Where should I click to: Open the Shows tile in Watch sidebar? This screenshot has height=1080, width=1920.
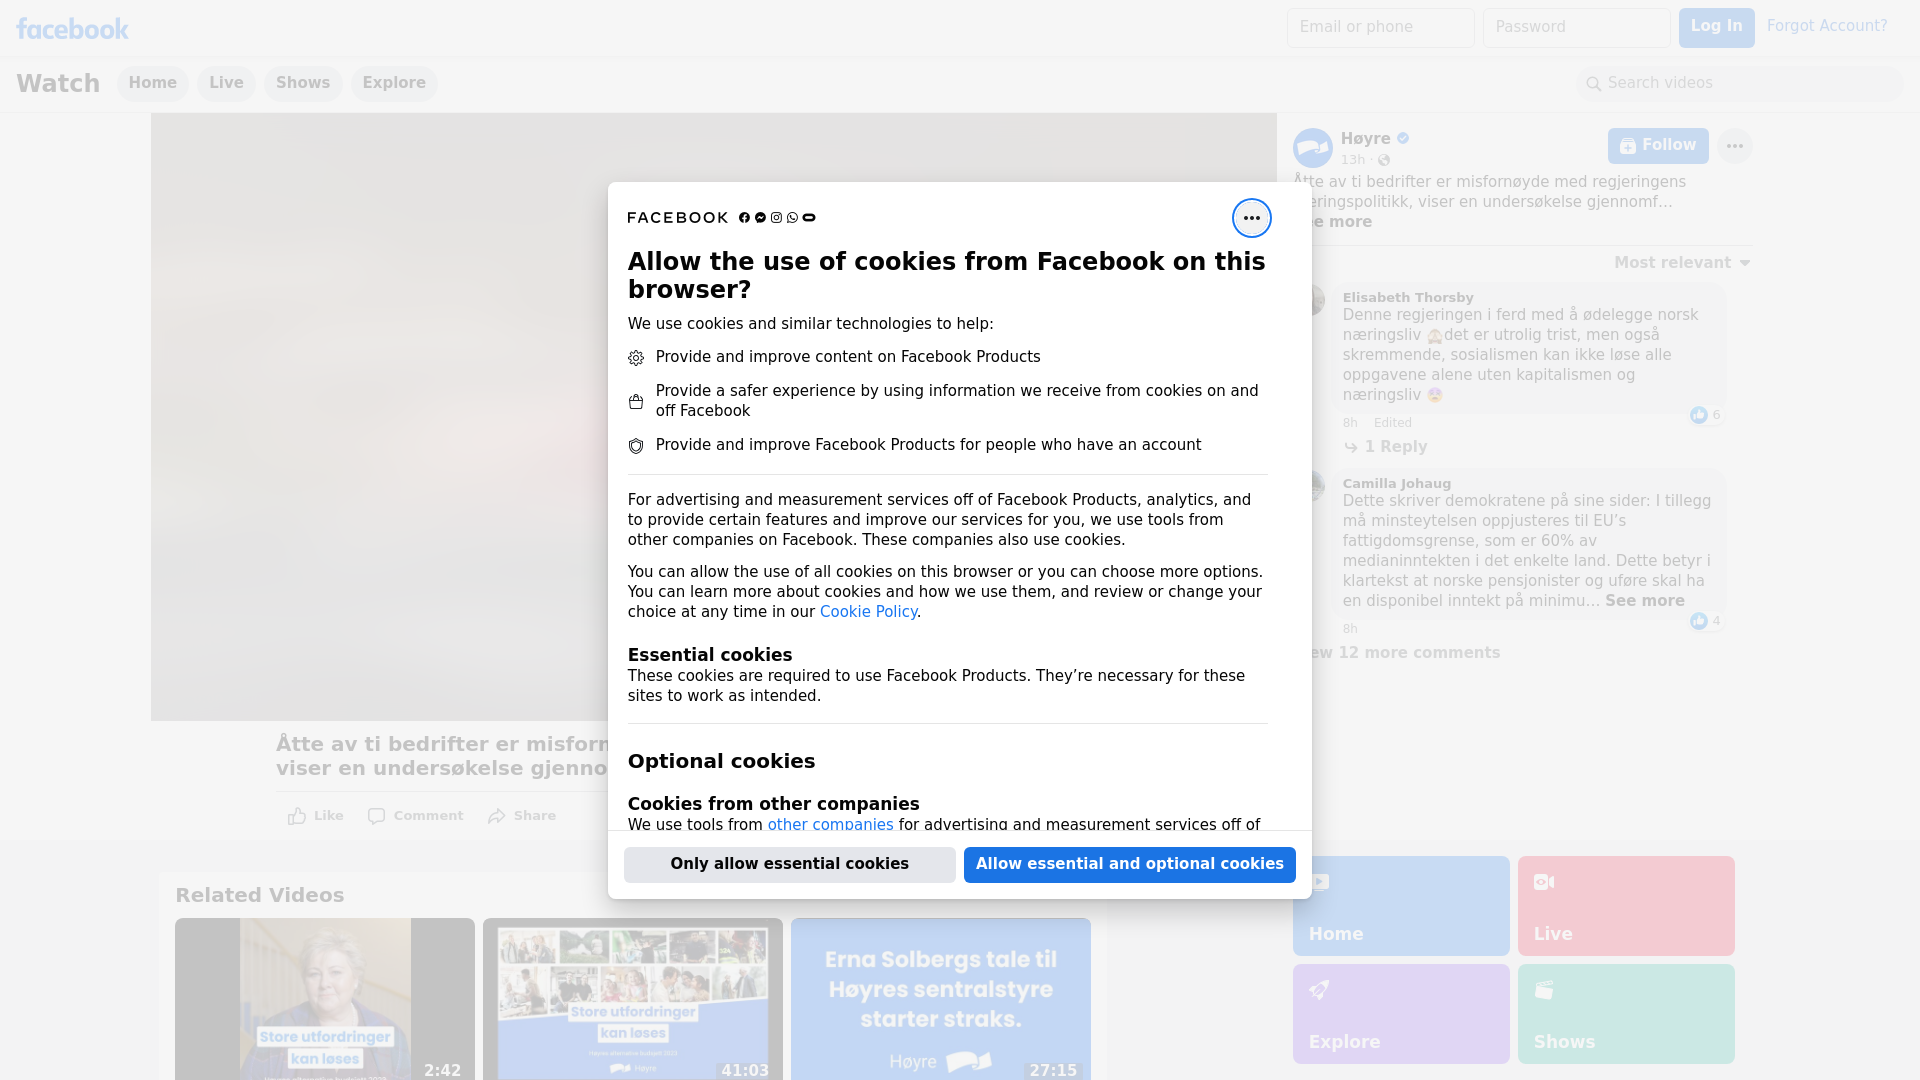tap(1626, 1014)
